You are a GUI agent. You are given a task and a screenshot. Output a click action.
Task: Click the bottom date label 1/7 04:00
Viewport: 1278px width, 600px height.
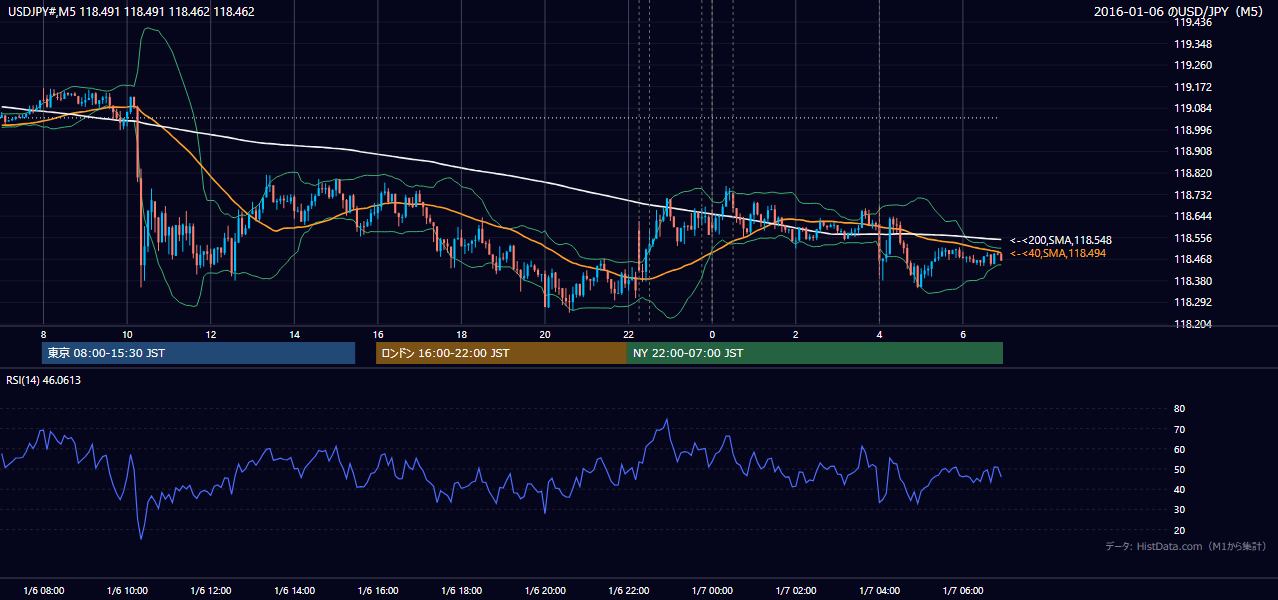coord(879,591)
